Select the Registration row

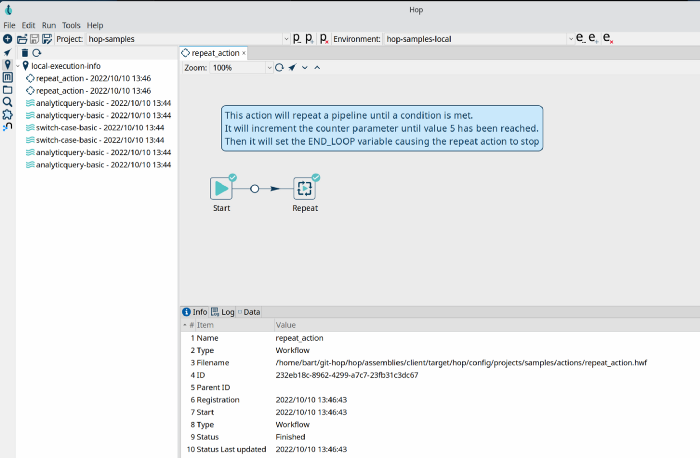440,400
